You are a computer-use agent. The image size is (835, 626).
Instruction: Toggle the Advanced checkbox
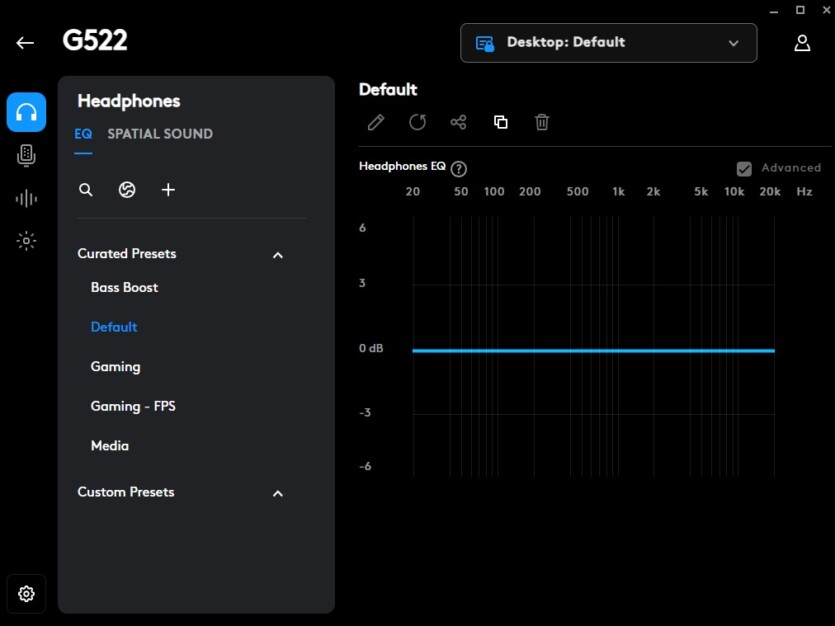click(x=744, y=169)
